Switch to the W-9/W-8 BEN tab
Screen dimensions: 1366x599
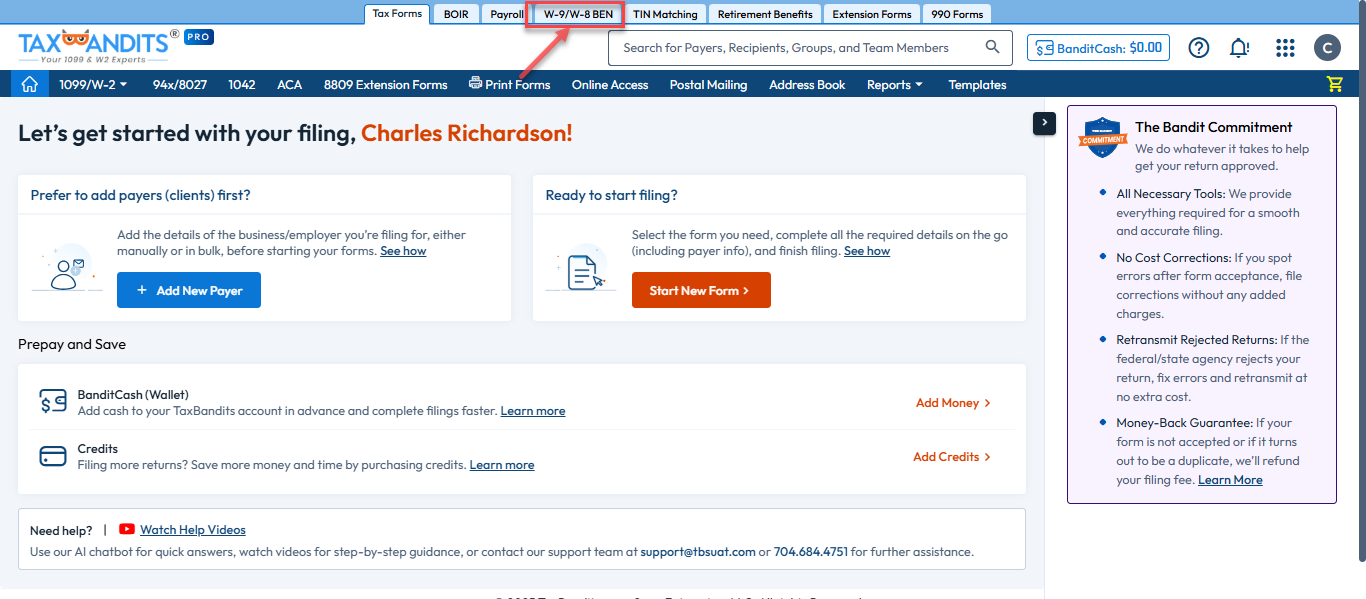point(578,14)
